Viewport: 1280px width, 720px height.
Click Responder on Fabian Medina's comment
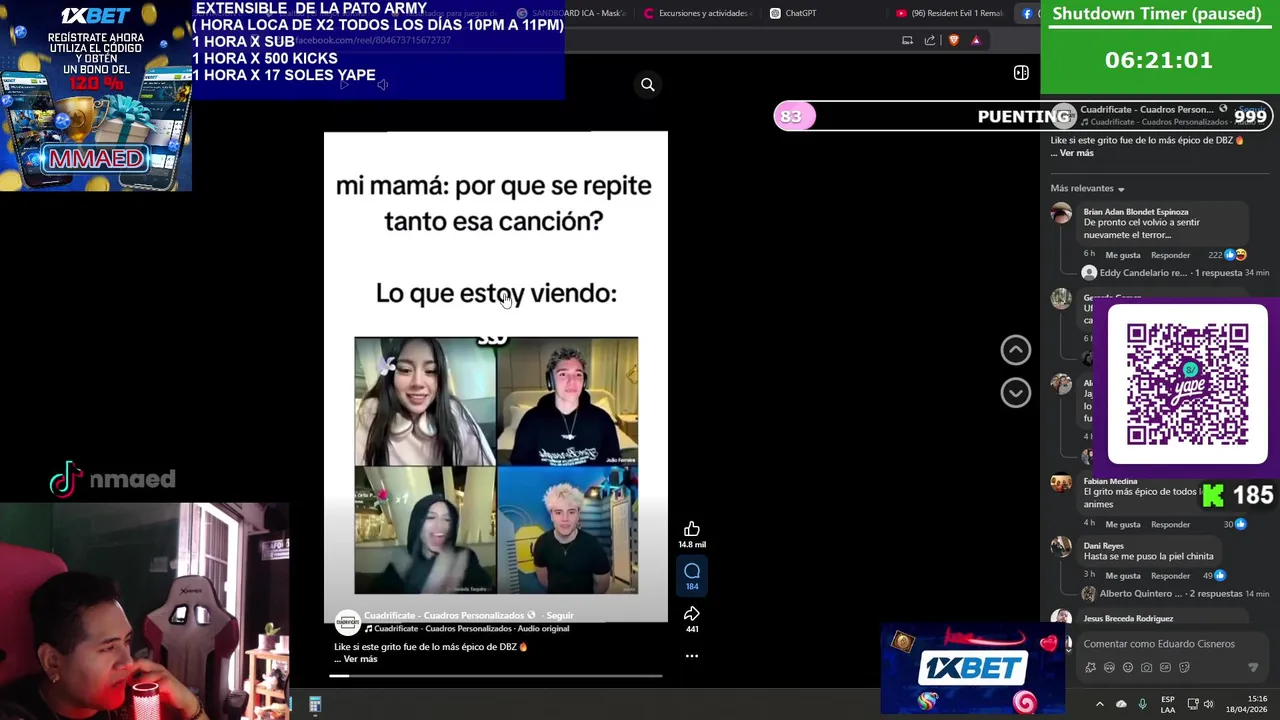tap(1170, 524)
